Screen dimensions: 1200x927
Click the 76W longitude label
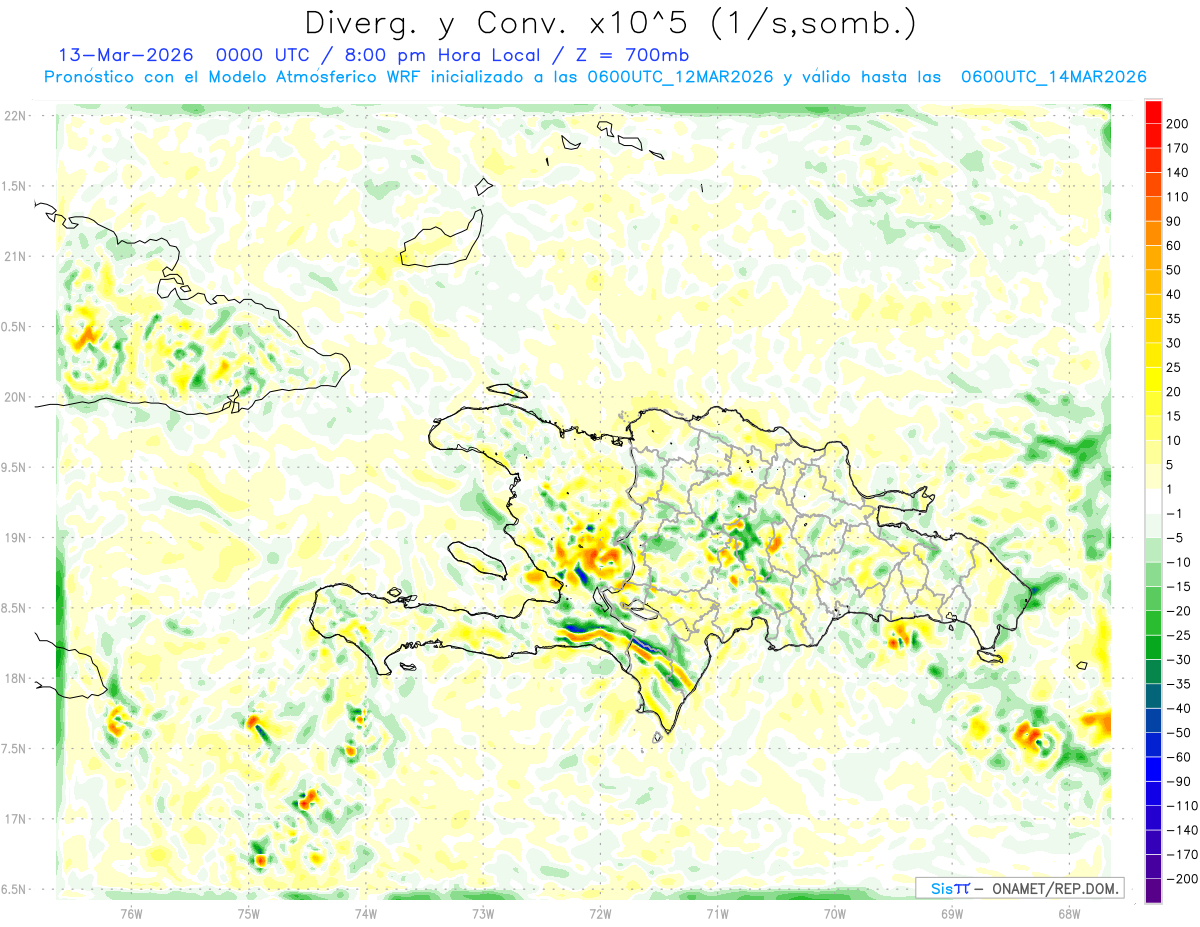131,912
